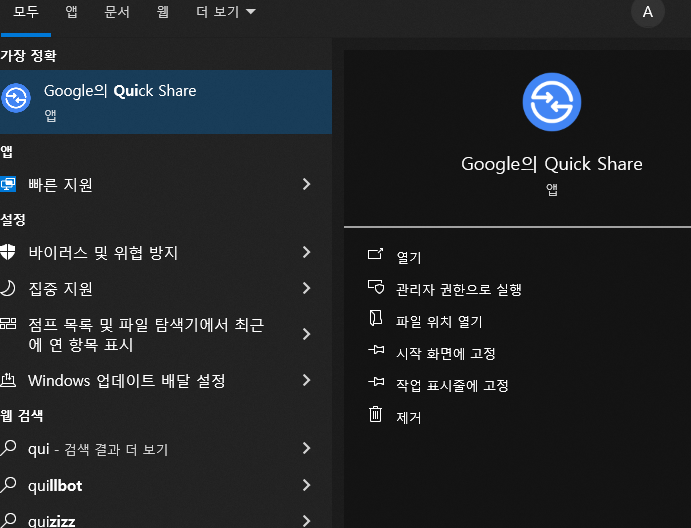Select the quillbot web suggestion
This screenshot has width=691, height=528.
click(166, 485)
